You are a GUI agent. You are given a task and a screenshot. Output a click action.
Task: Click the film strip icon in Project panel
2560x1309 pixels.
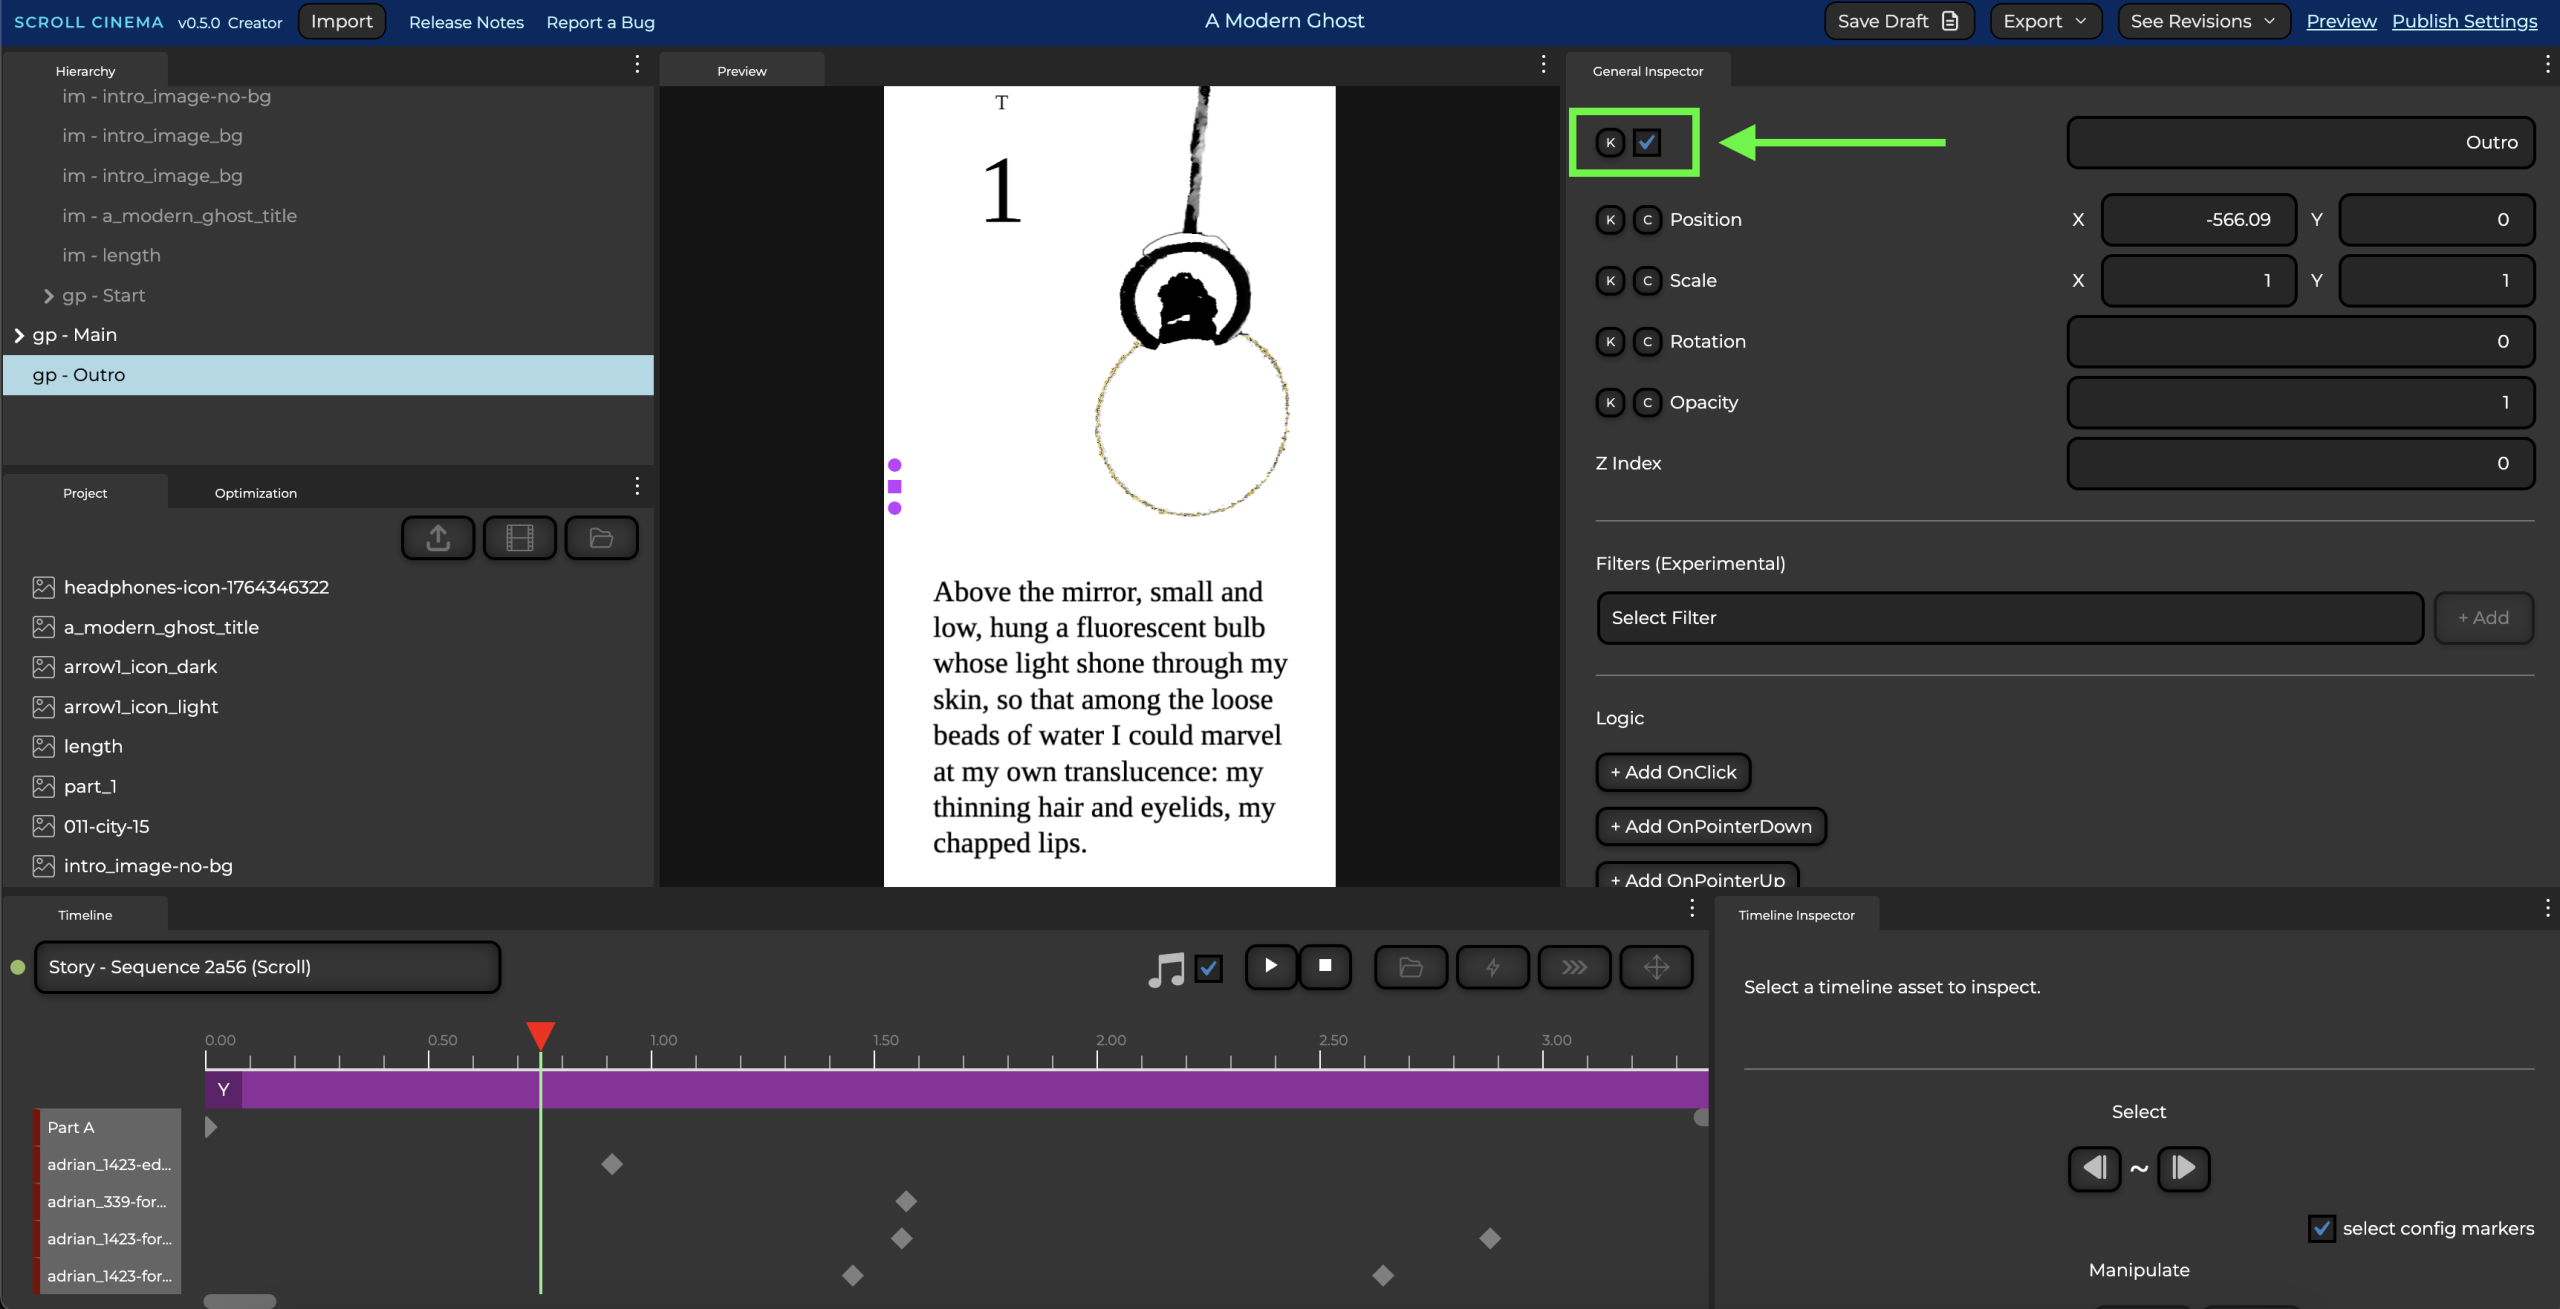tap(520, 538)
